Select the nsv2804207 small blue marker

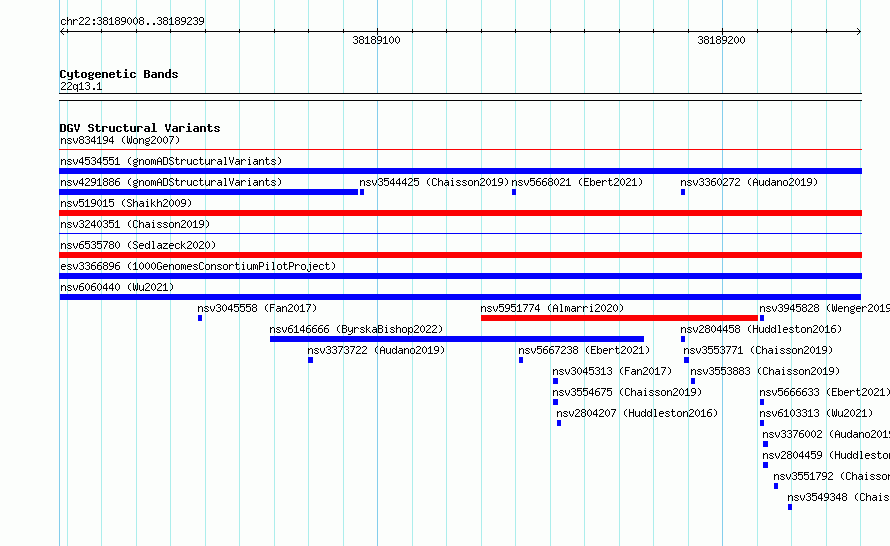(559, 423)
